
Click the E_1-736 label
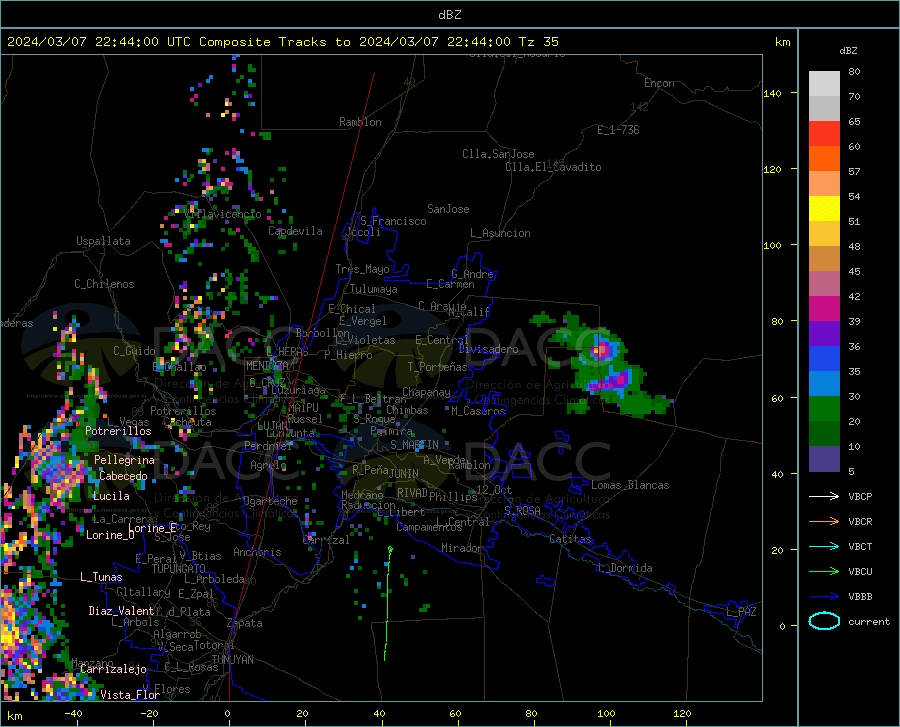pos(618,130)
